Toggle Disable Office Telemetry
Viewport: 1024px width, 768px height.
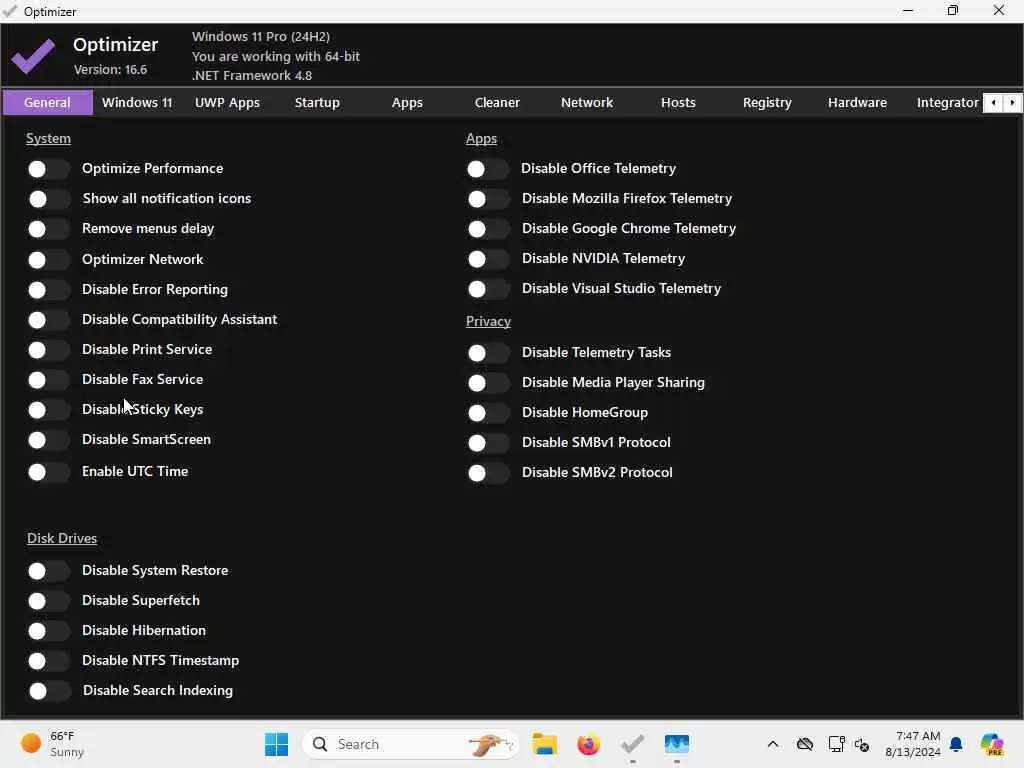coord(487,169)
